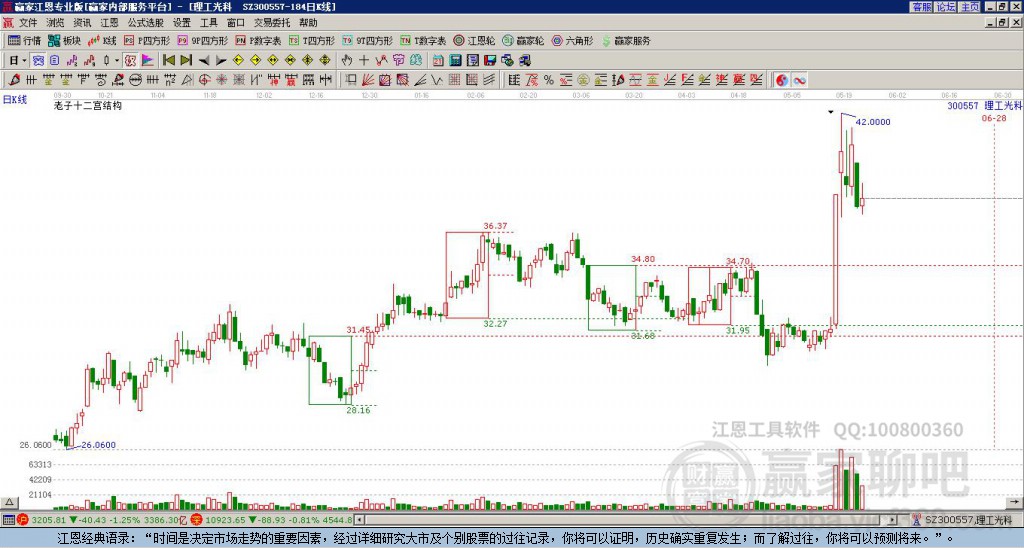Open the 客服 customer service link

coord(921,7)
